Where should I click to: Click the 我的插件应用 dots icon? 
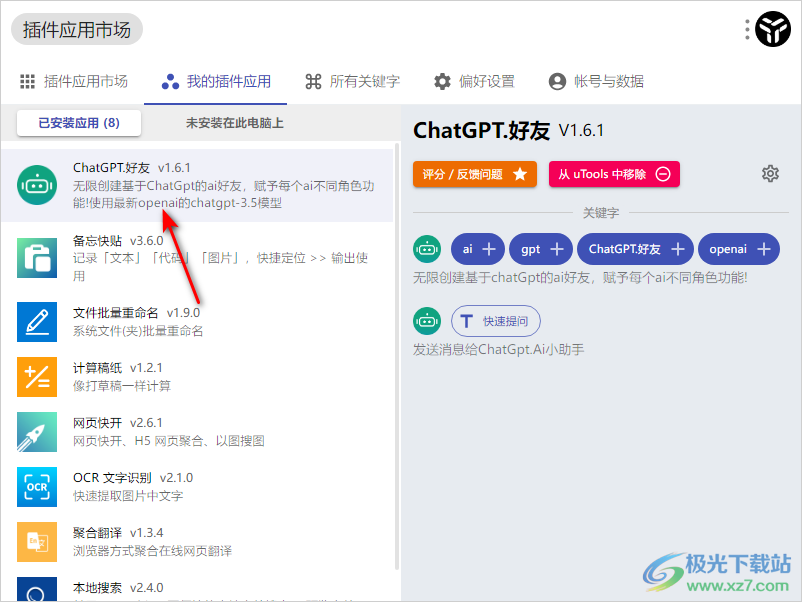point(170,81)
